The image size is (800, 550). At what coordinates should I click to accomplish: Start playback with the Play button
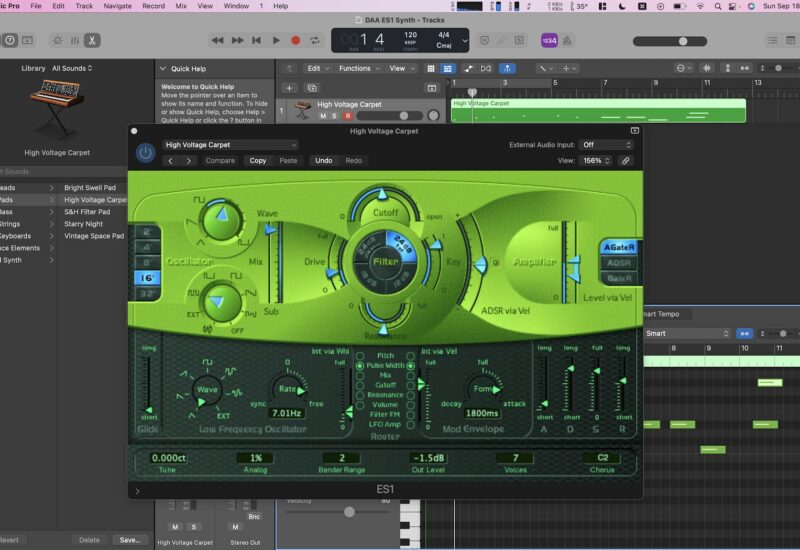[276, 40]
